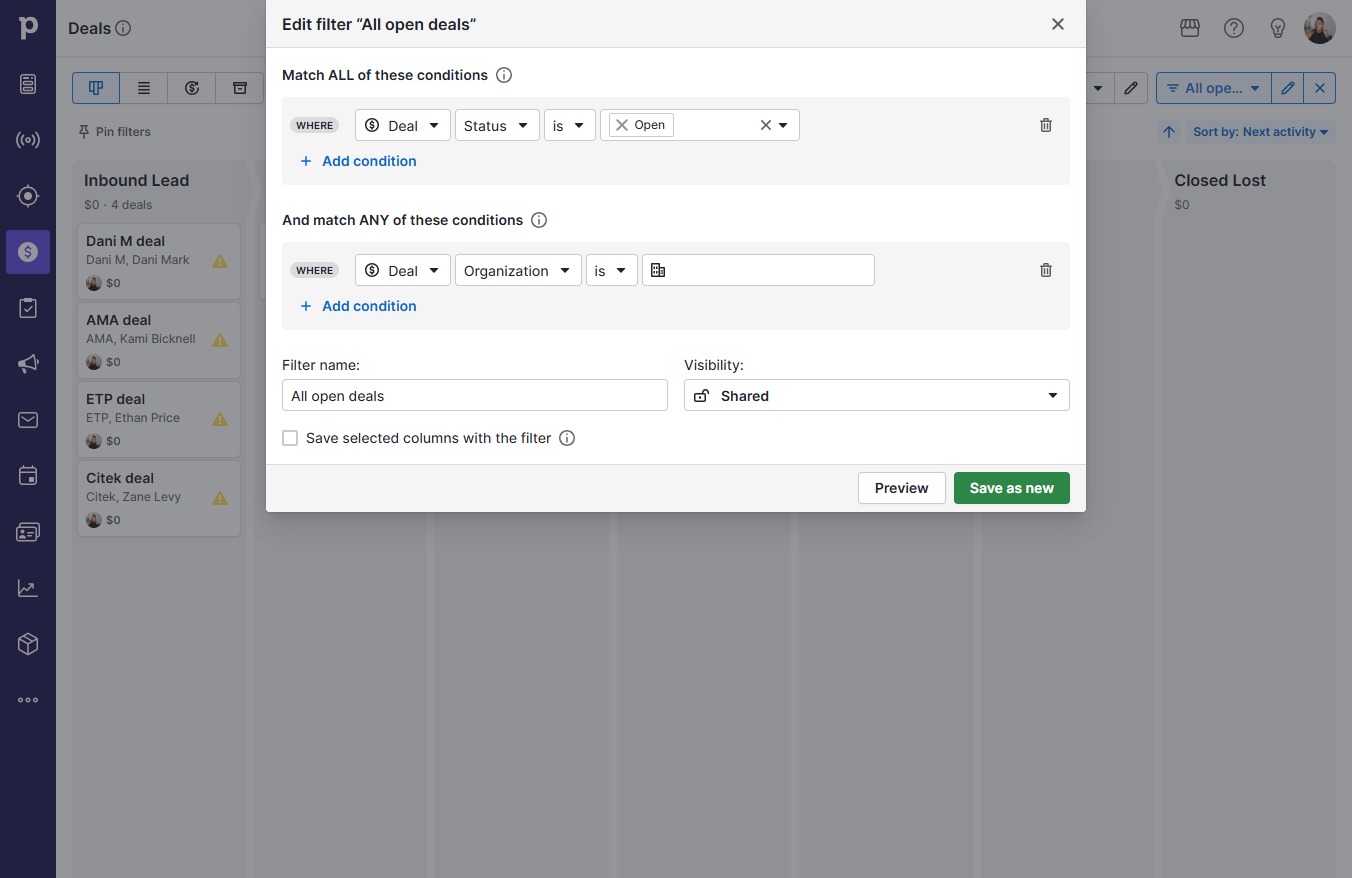
Task: Click info icon beside Save selected columns
Action: pyautogui.click(x=567, y=438)
